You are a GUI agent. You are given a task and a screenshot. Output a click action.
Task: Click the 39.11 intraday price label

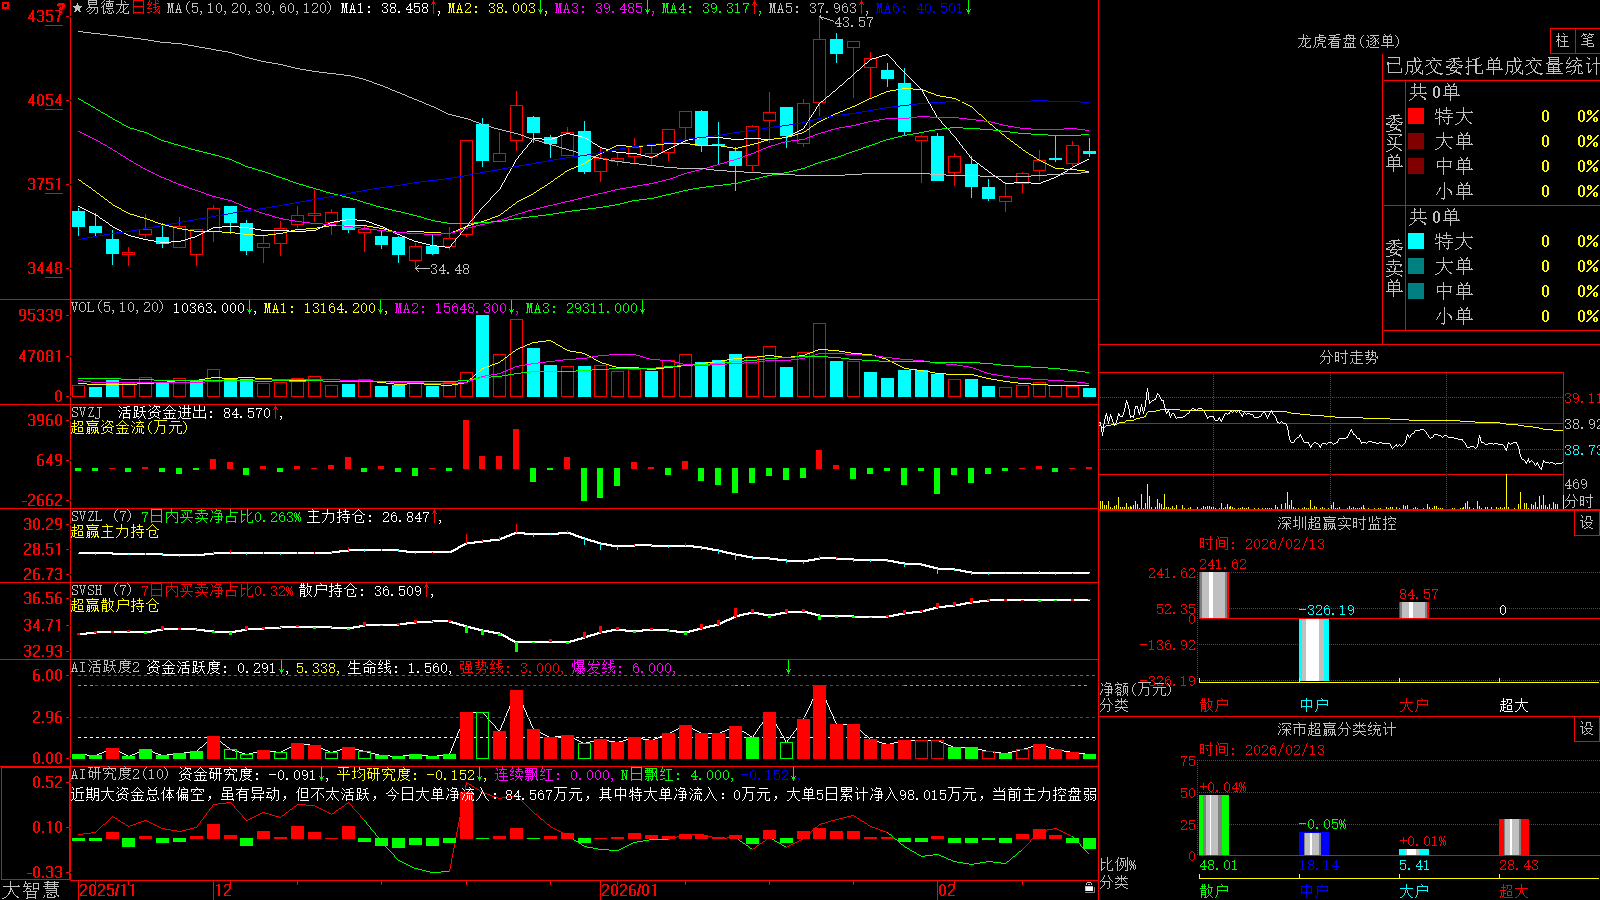coord(1582,398)
